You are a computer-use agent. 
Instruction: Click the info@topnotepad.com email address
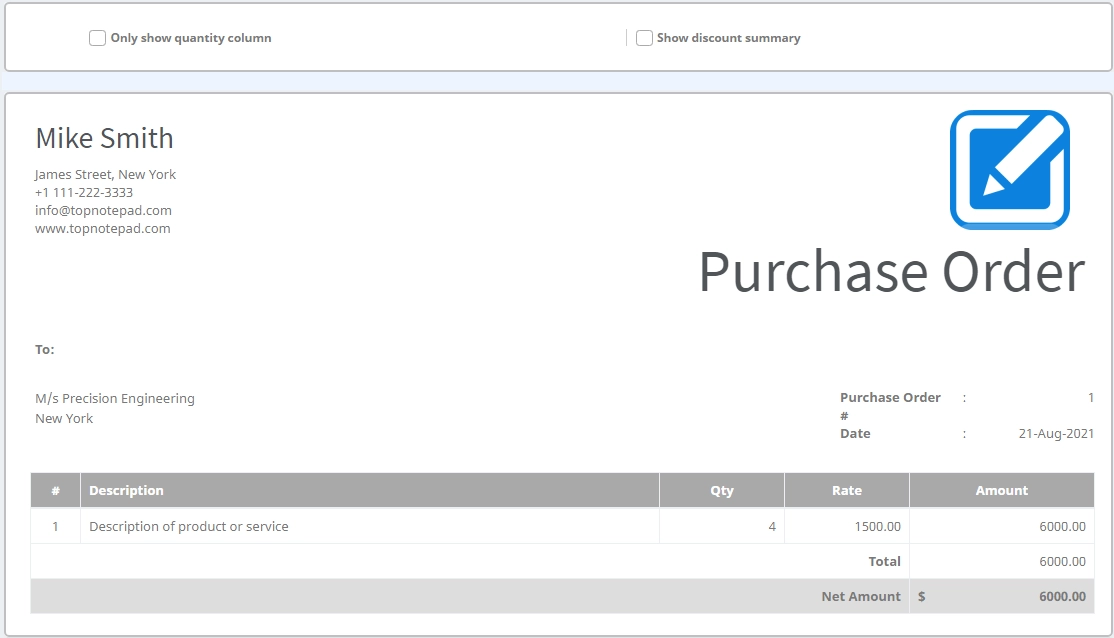pos(103,210)
